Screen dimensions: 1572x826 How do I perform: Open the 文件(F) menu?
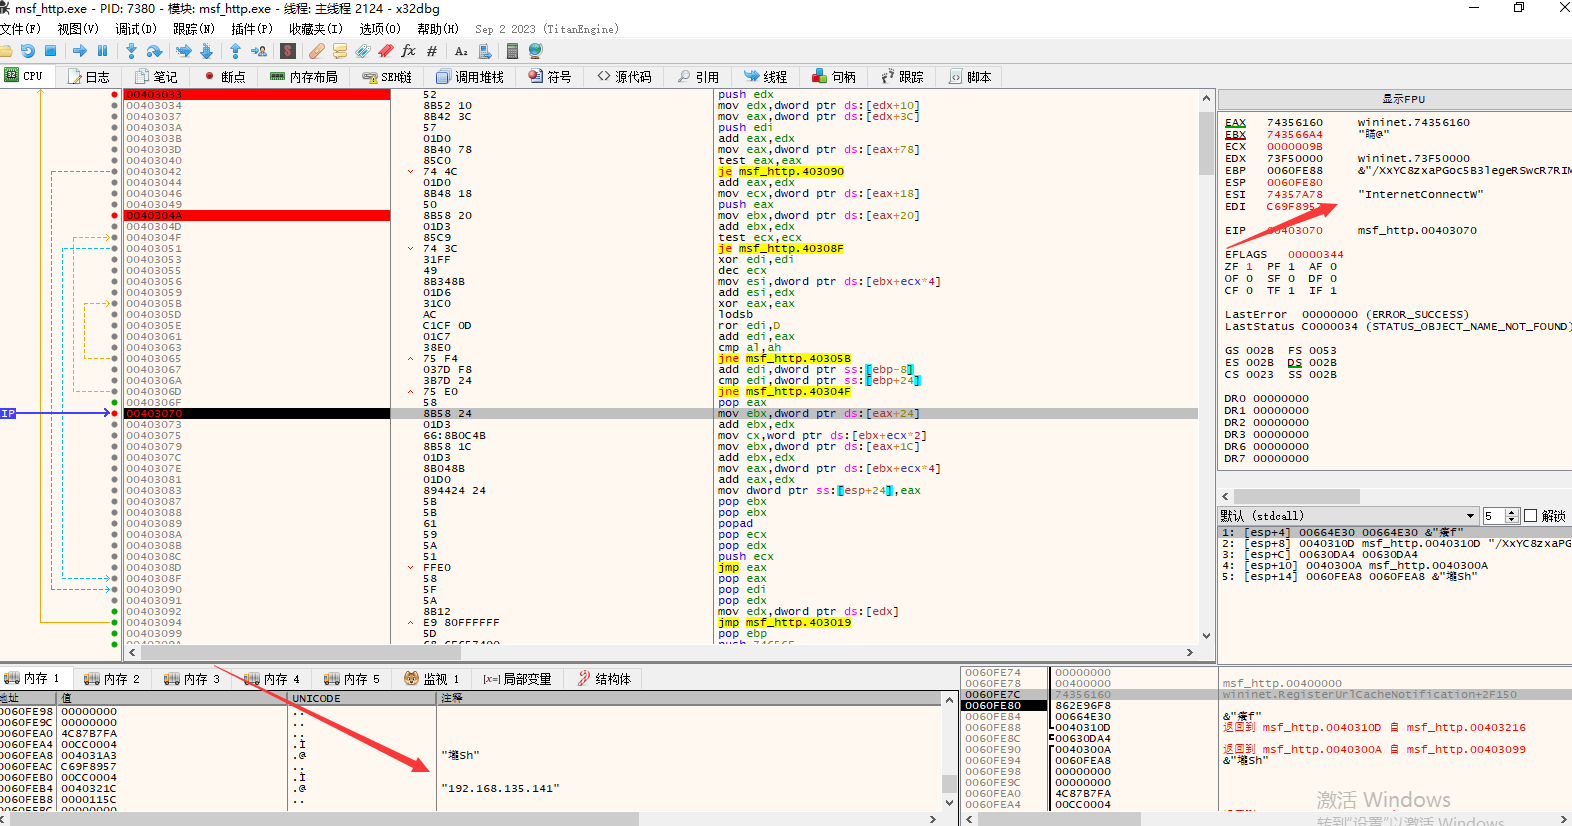[21, 29]
